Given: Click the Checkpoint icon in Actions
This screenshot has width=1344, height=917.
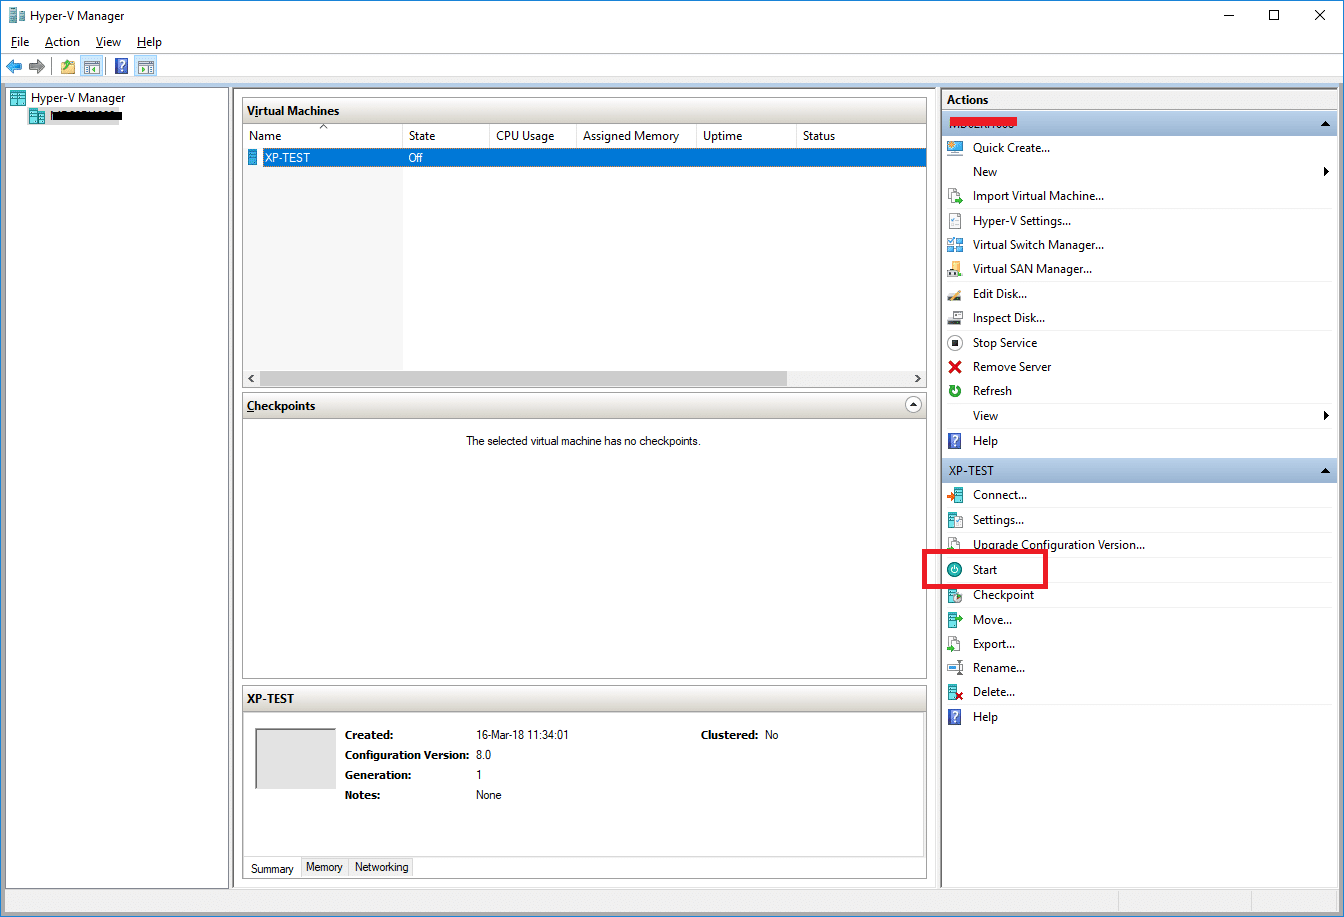Looking at the screenshot, I should pos(955,595).
